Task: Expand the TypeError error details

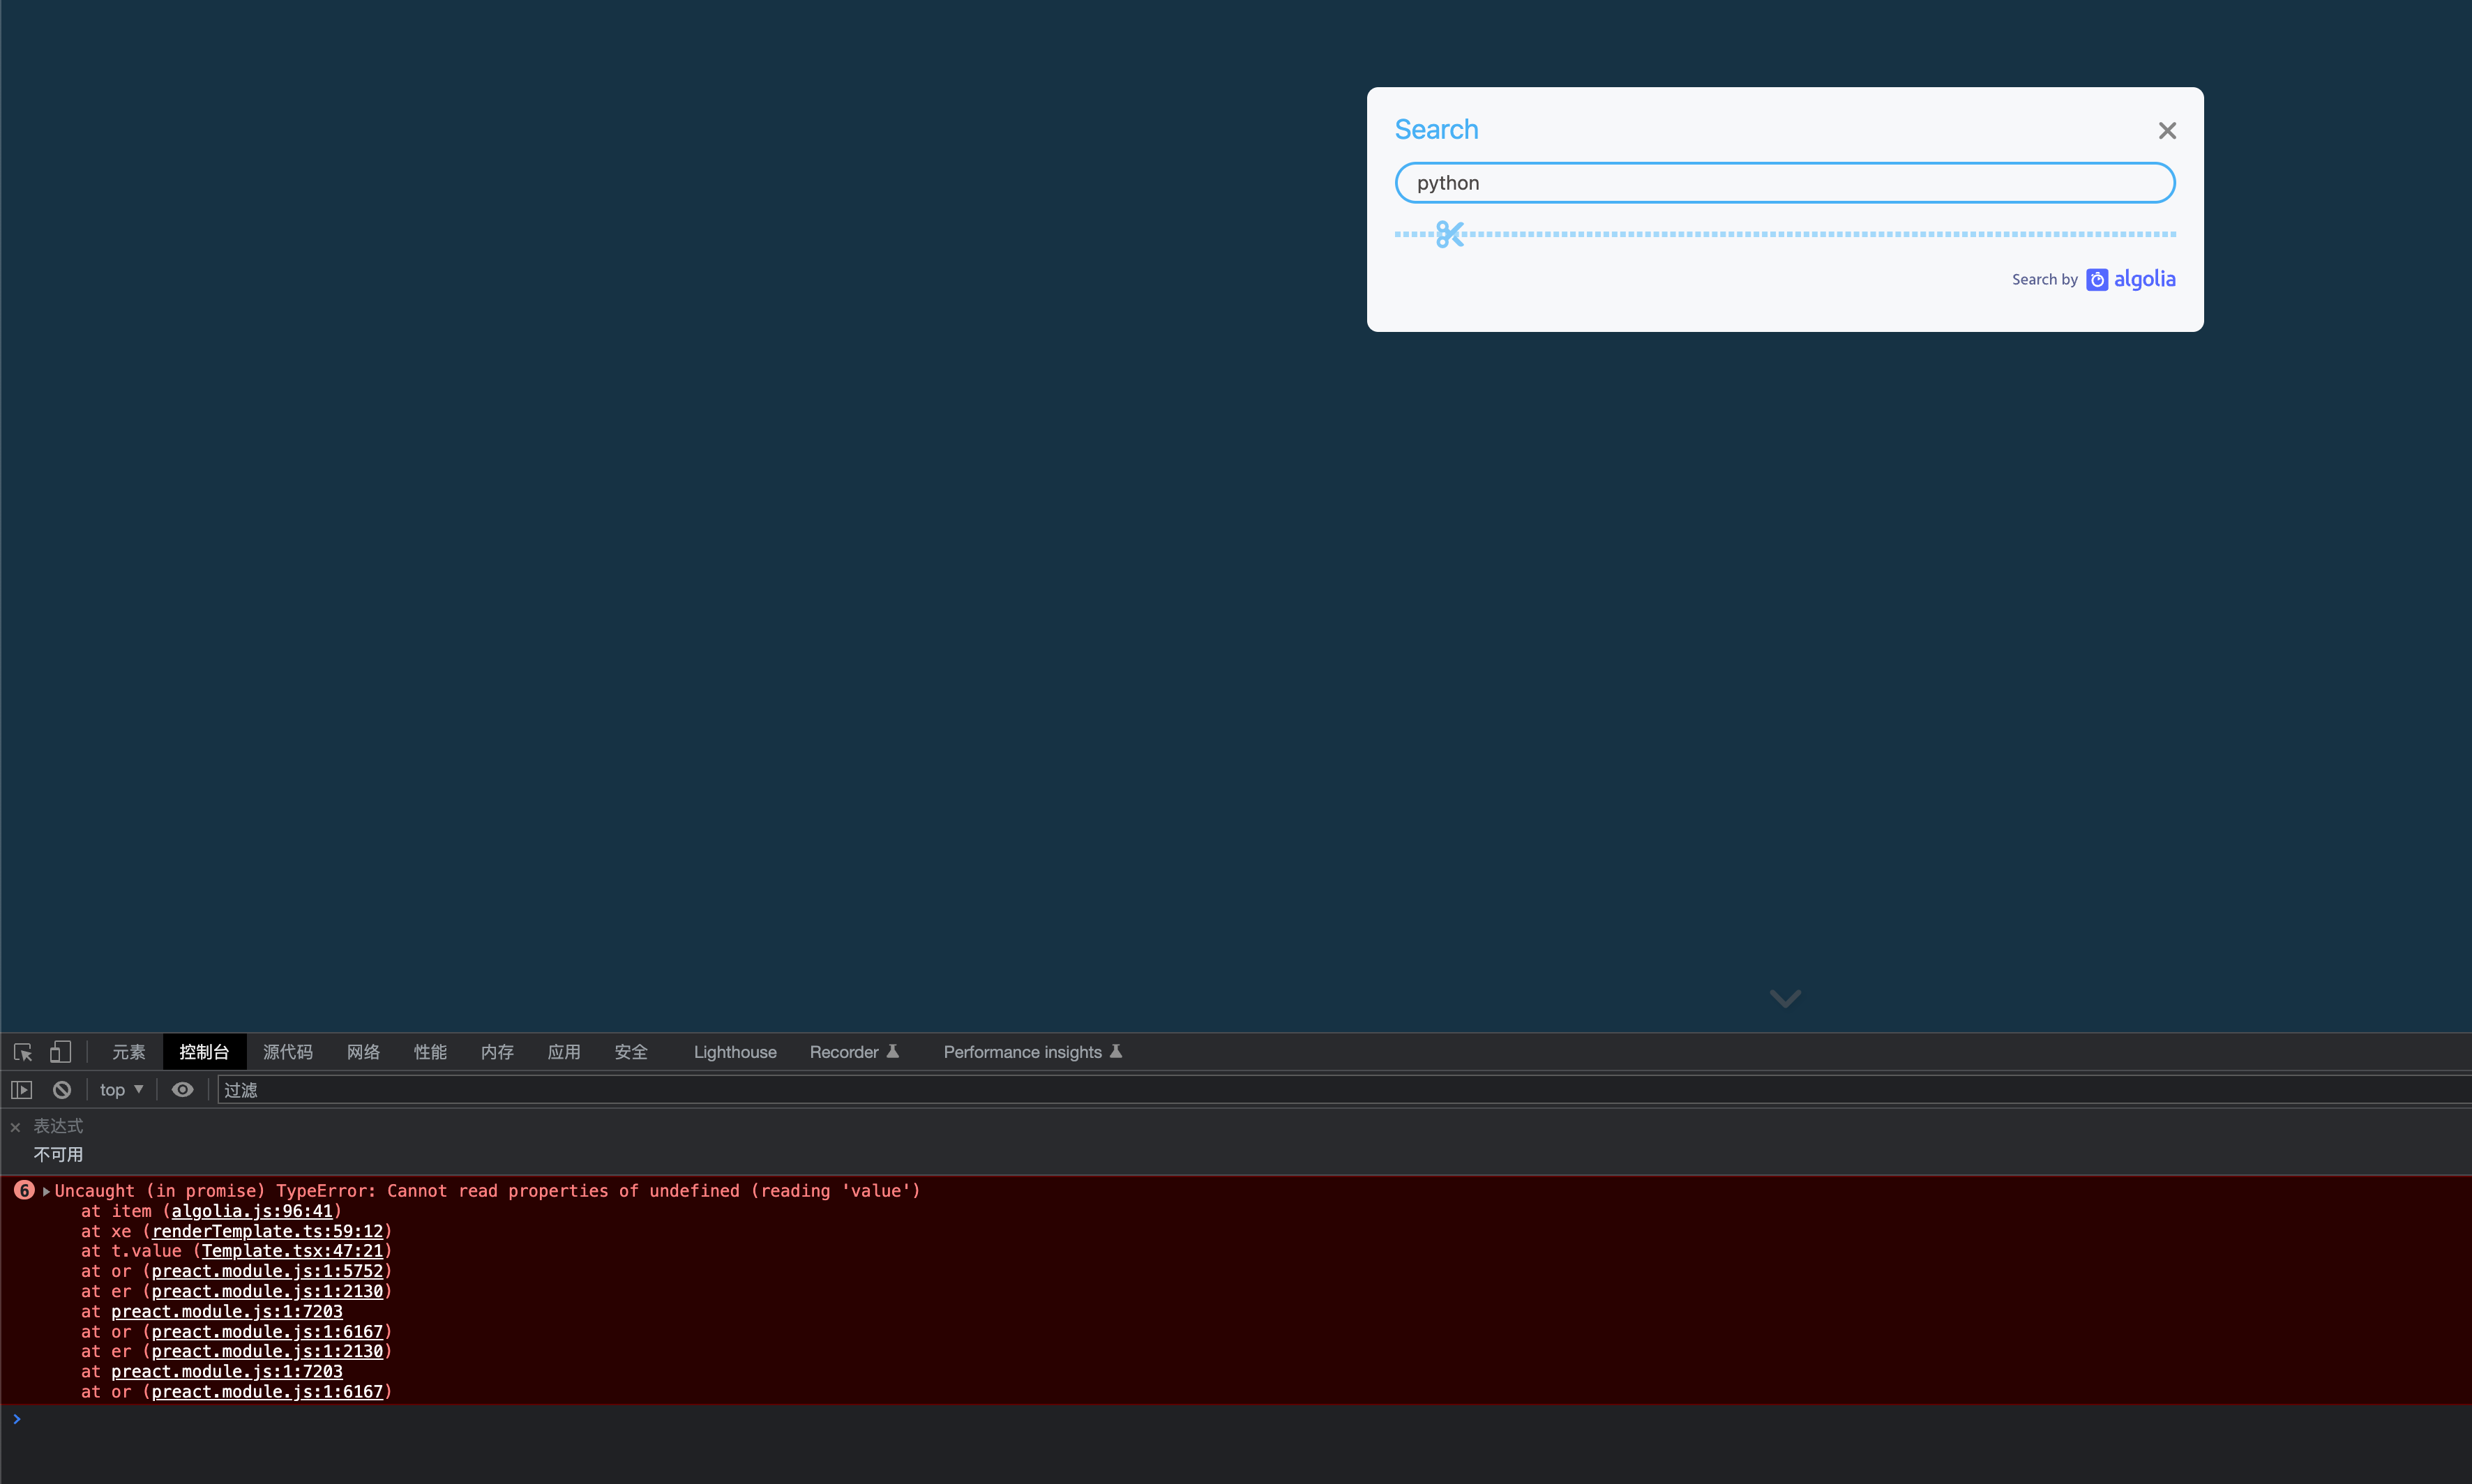Action: click(x=46, y=1190)
